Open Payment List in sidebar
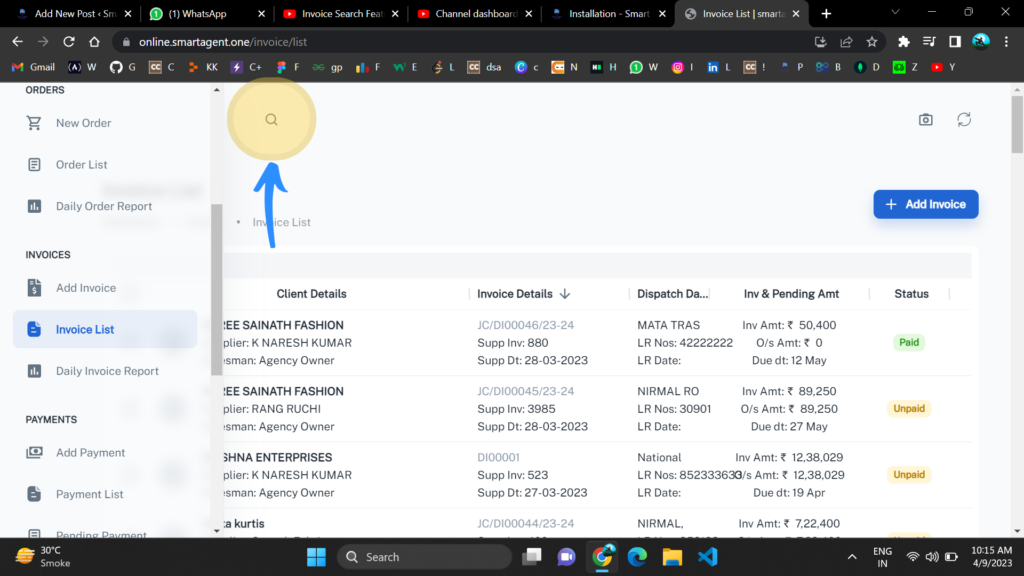The image size is (1024, 576). tap(89, 494)
